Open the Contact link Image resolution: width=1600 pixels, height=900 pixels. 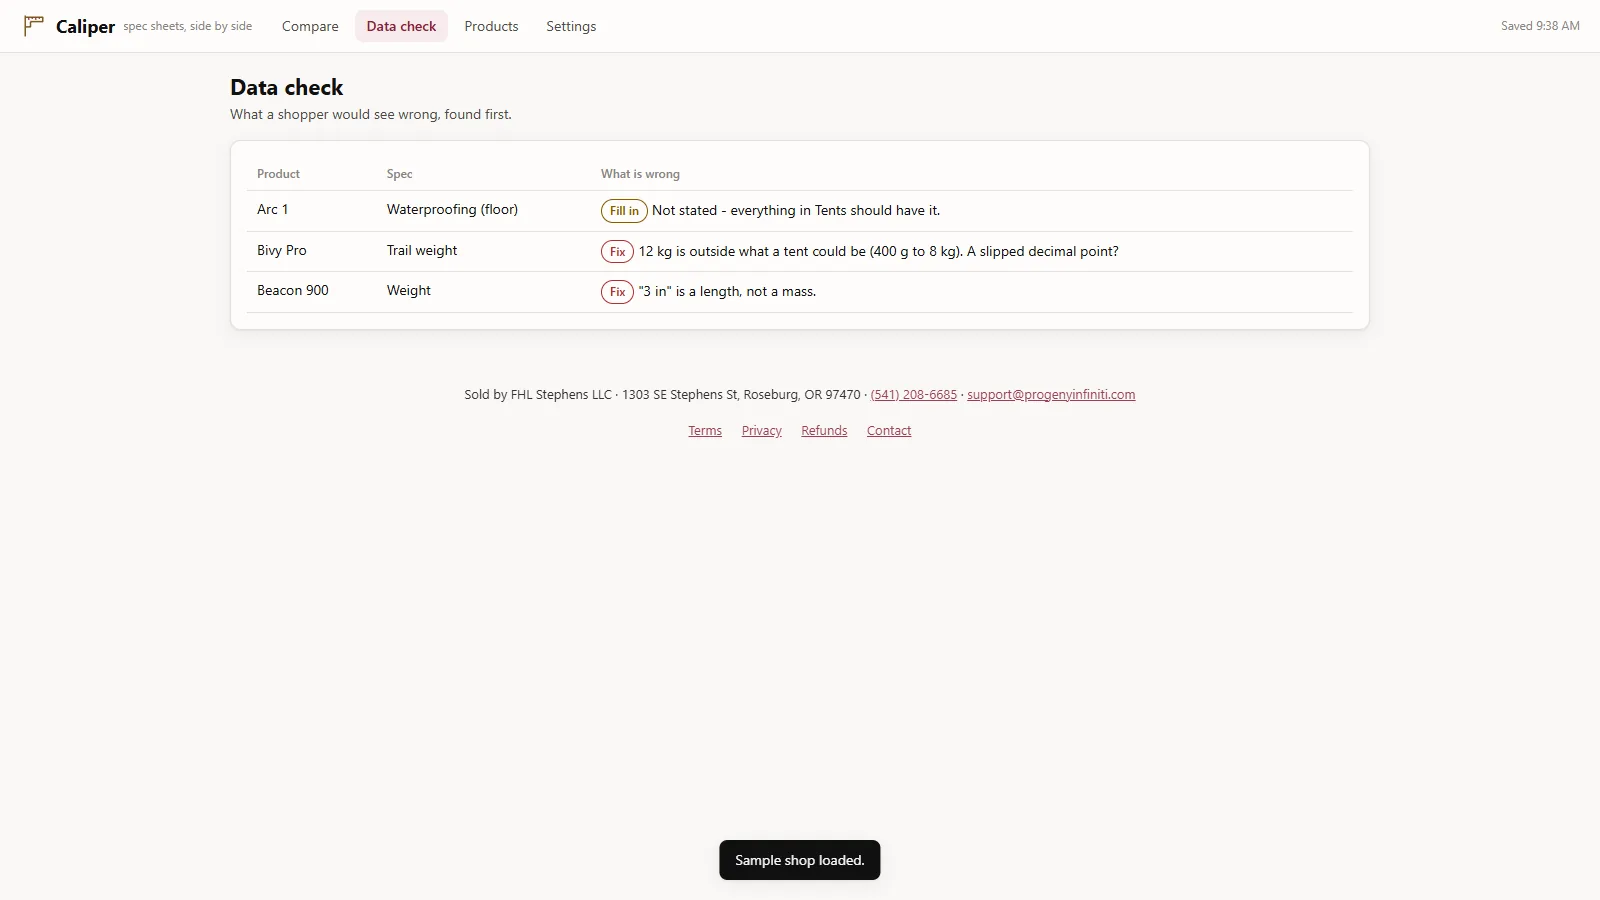[889, 431]
